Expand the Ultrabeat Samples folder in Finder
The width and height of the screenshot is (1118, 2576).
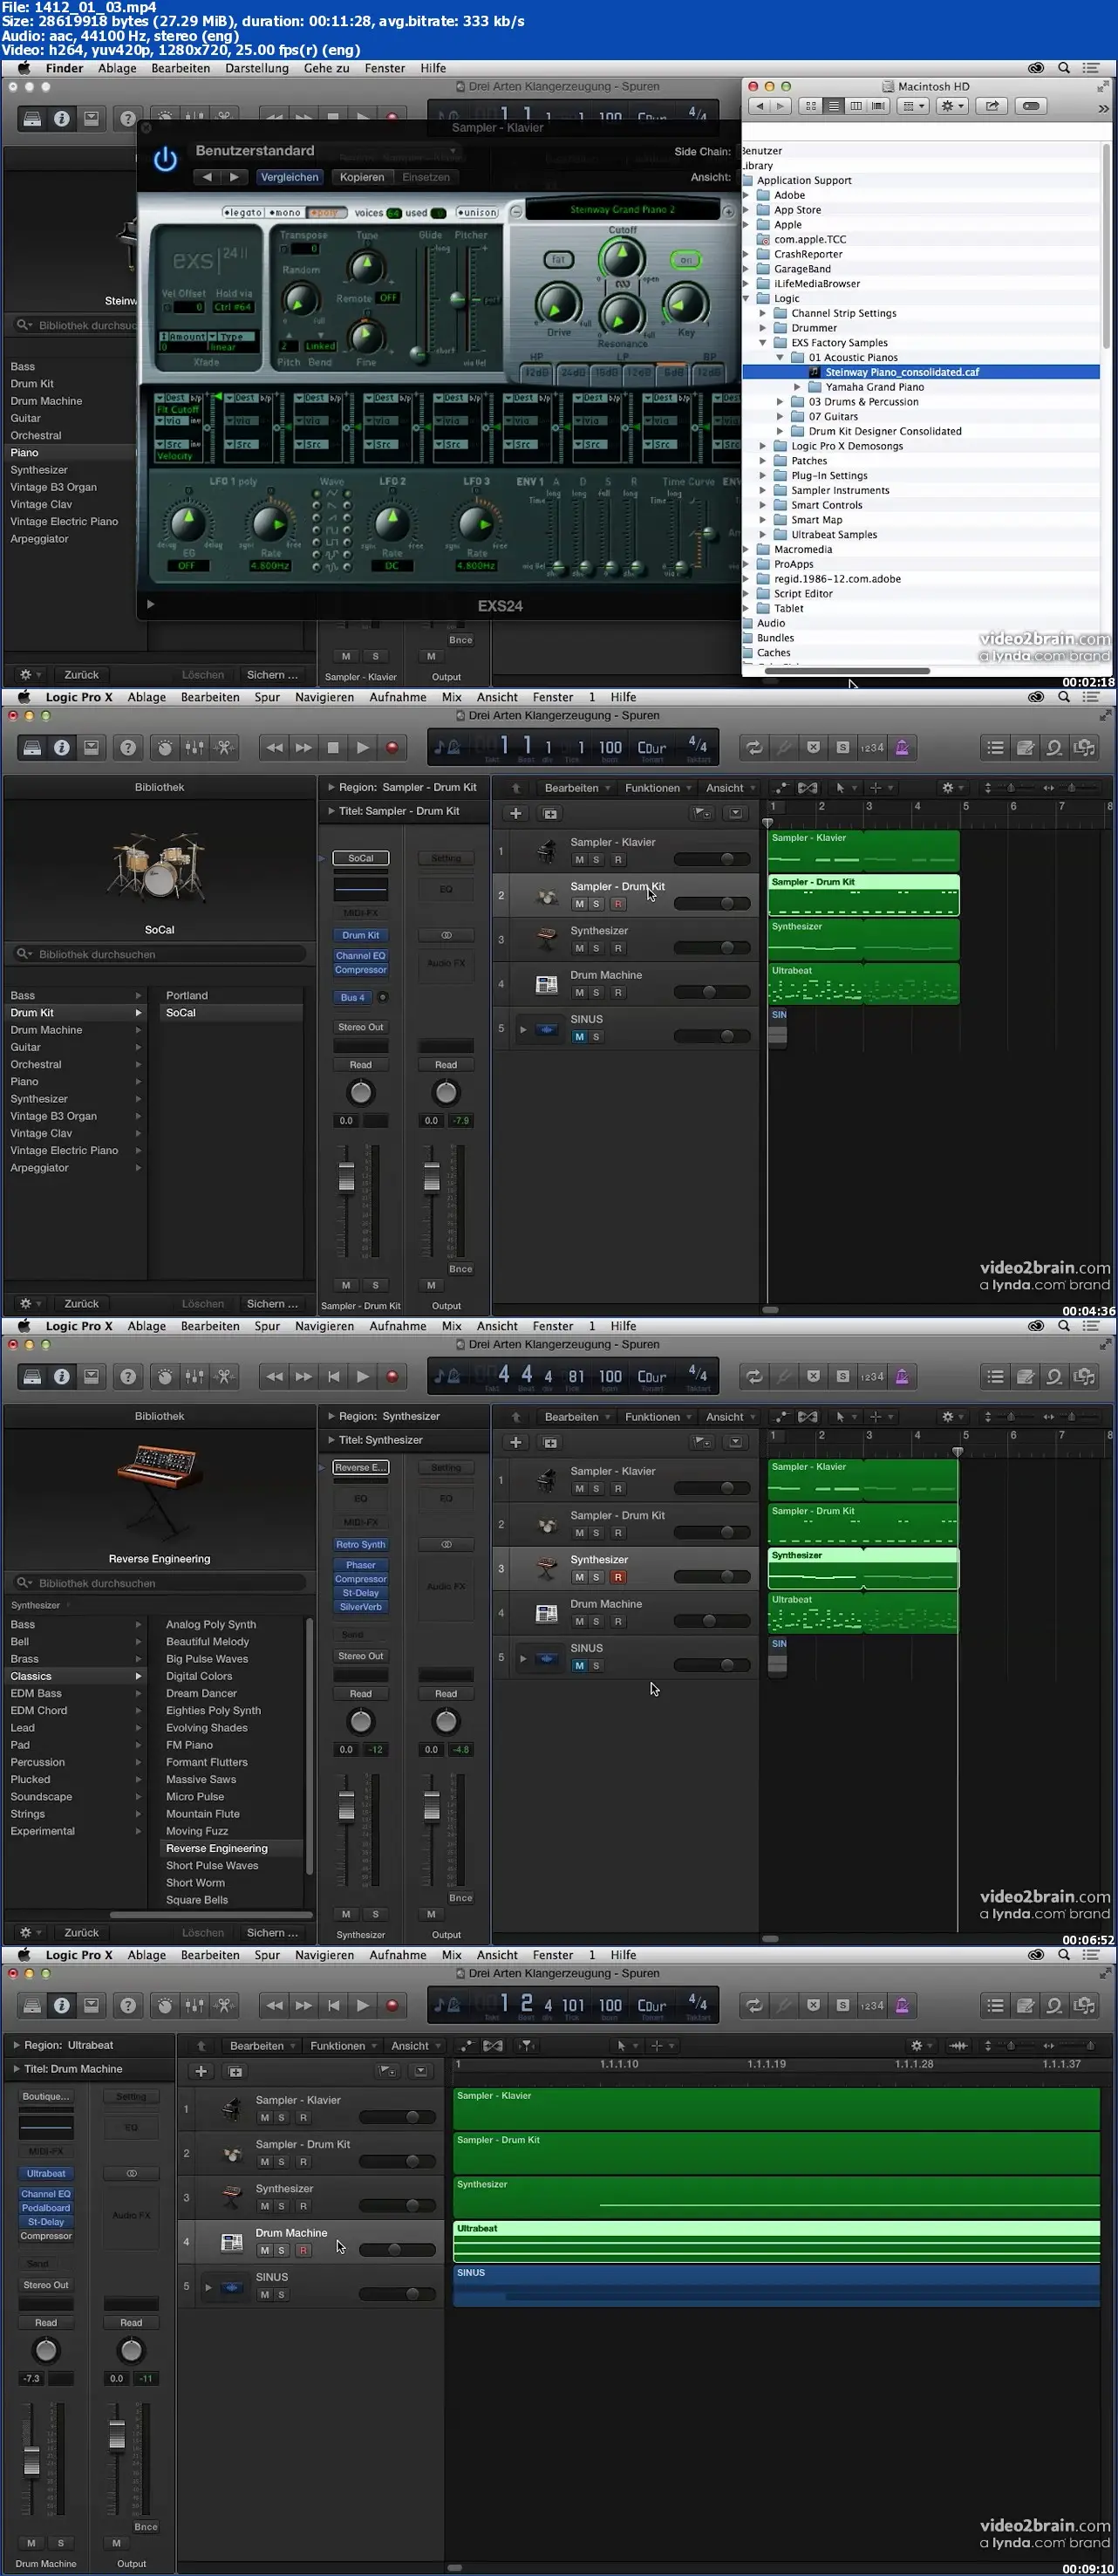coord(763,534)
